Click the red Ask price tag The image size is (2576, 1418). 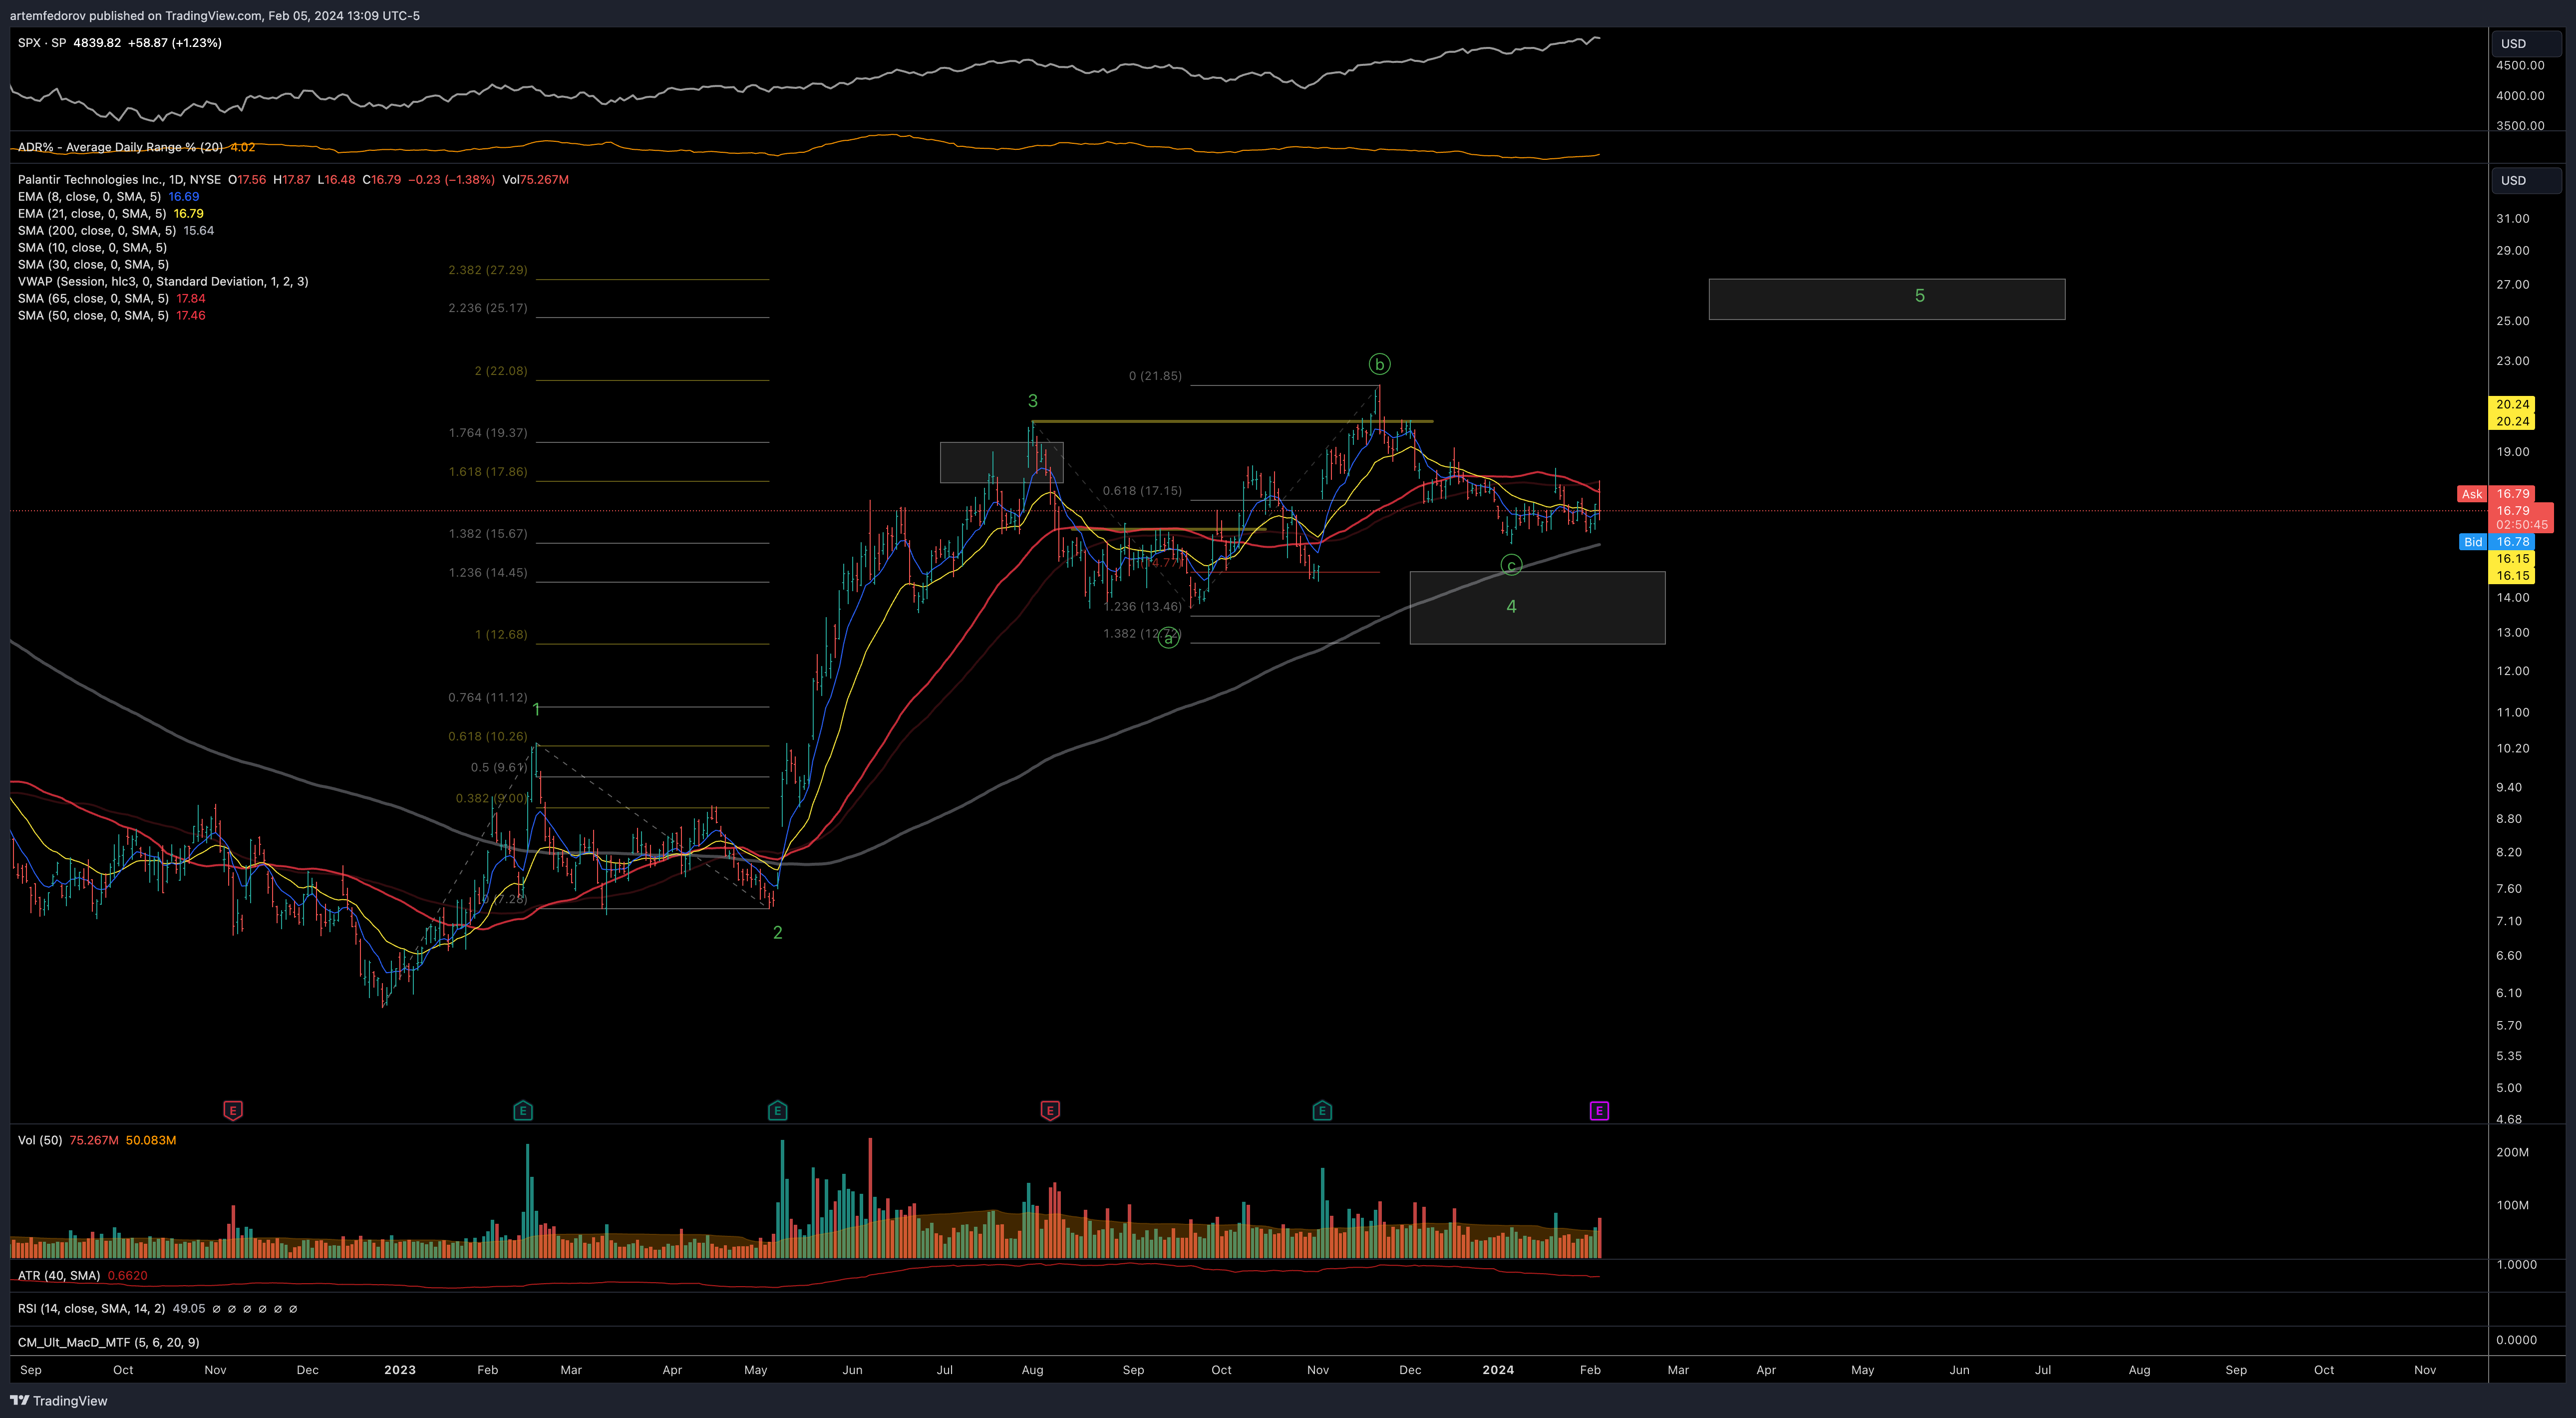pyautogui.click(x=2495, y=494)
